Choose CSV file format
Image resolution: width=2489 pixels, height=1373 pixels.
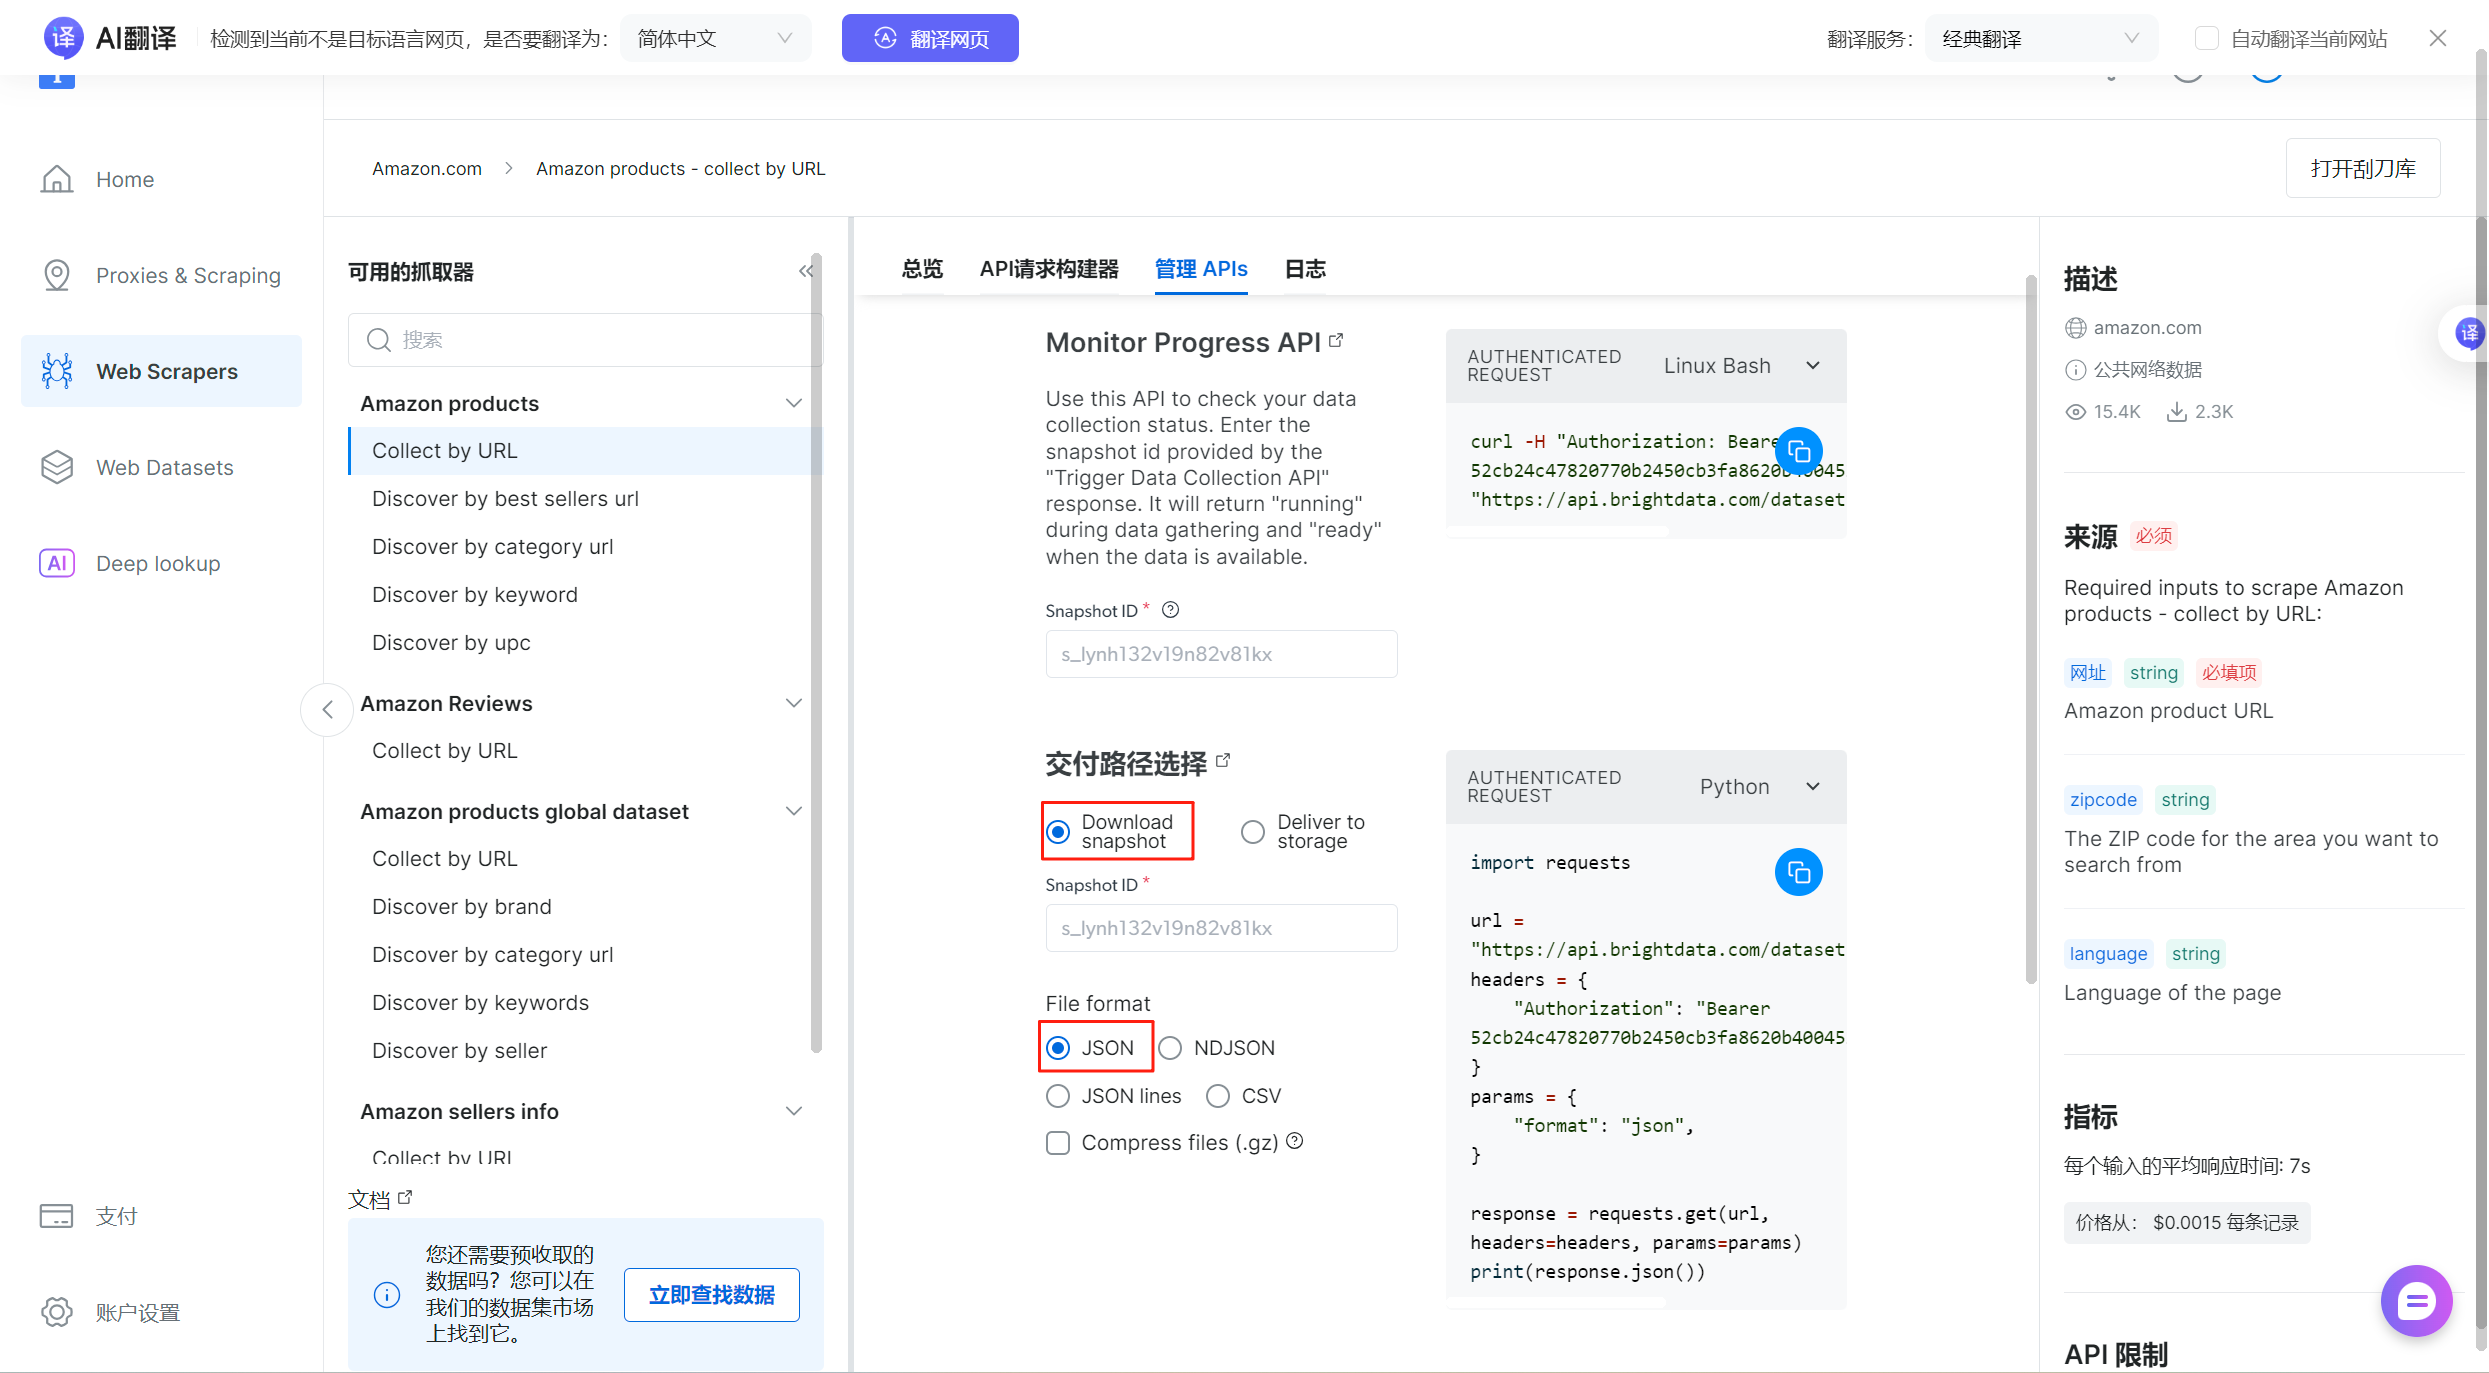click(1218, 1095)
